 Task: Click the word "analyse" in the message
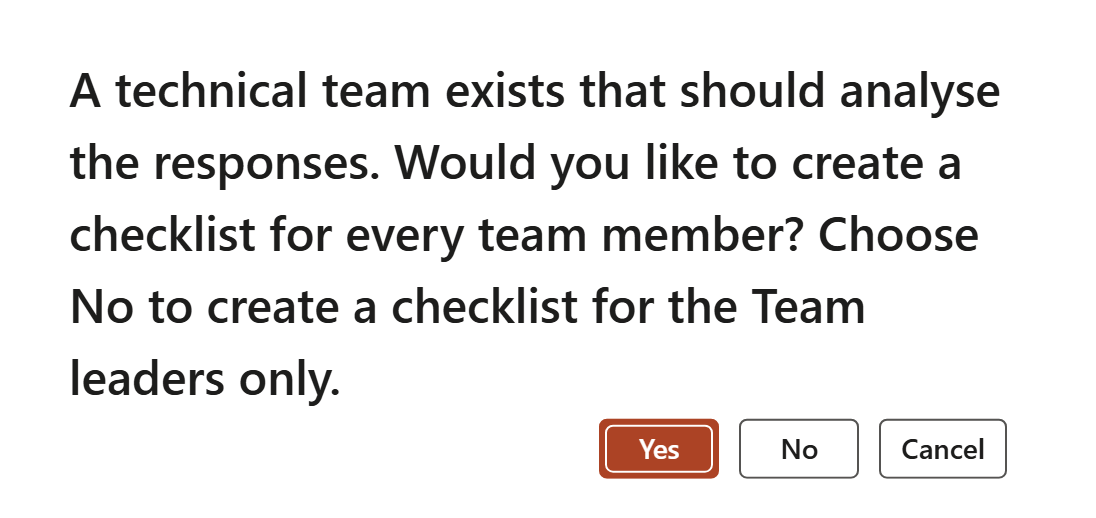pos(919,92)
